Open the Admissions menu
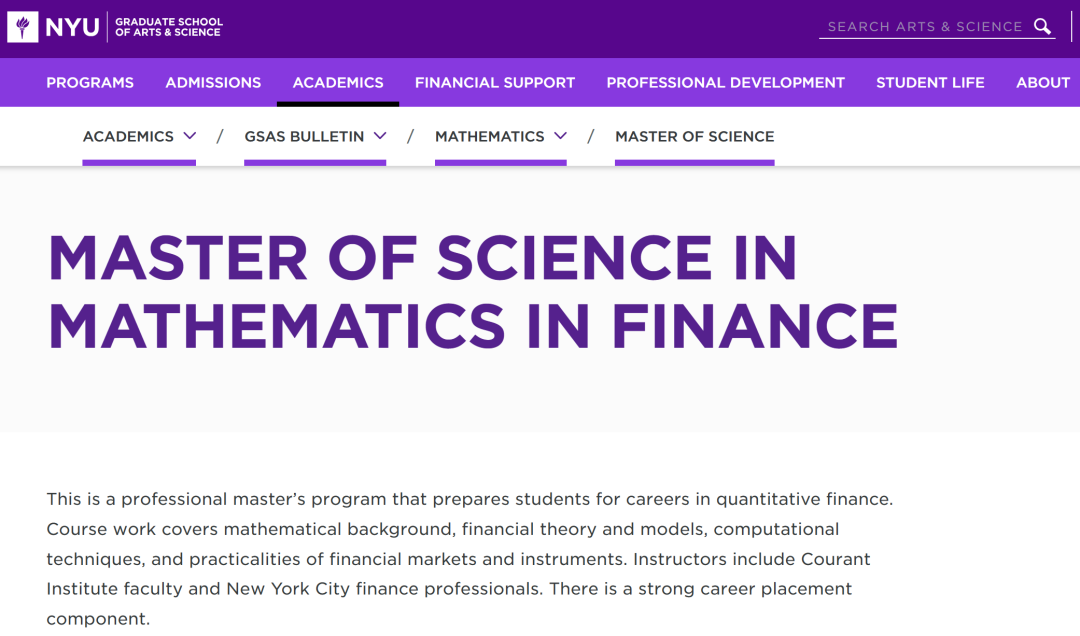 click(213, 83)
